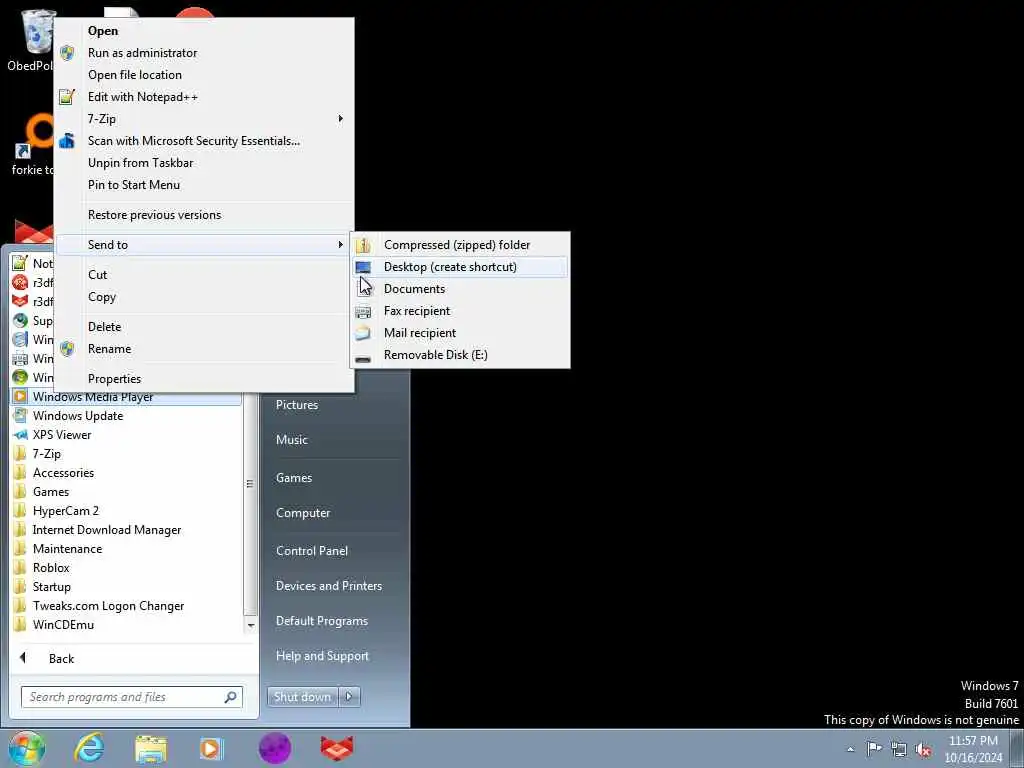Click the network tray icon
This screenshot has height=768, width=1024.
tap(899, 749)
